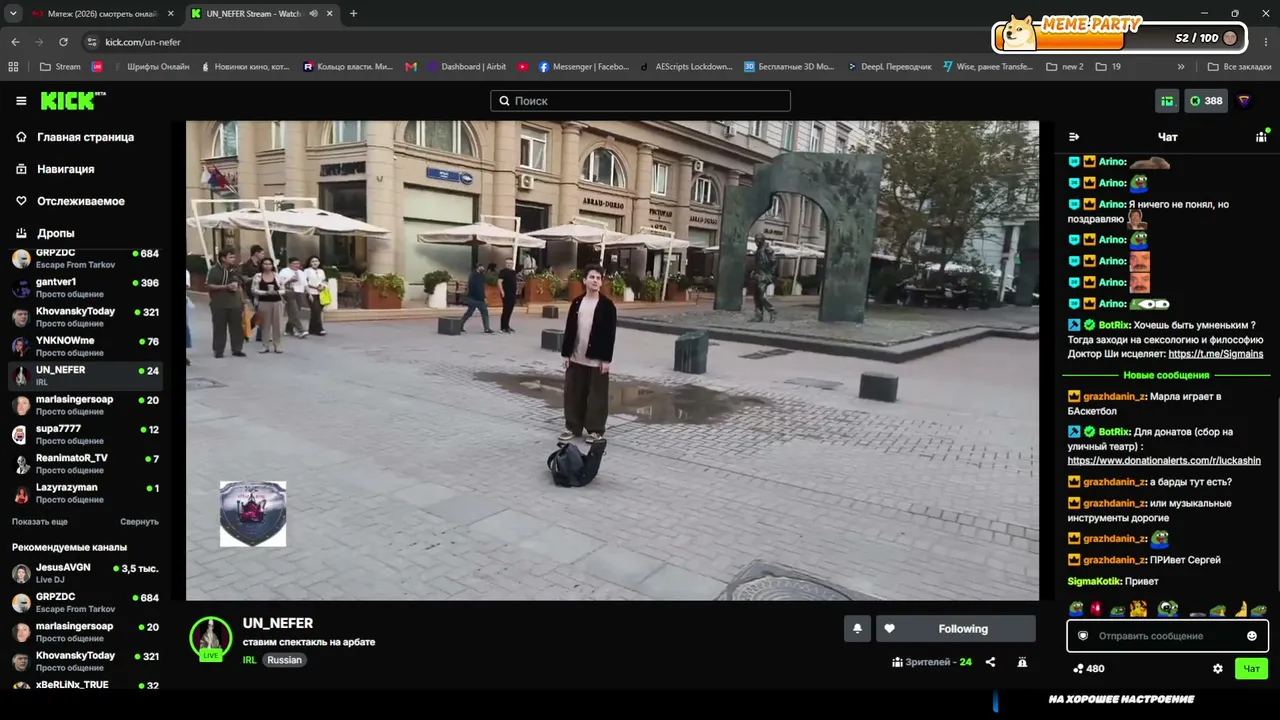Go back in browser
1280x720 pixels.
pos(15,42)
